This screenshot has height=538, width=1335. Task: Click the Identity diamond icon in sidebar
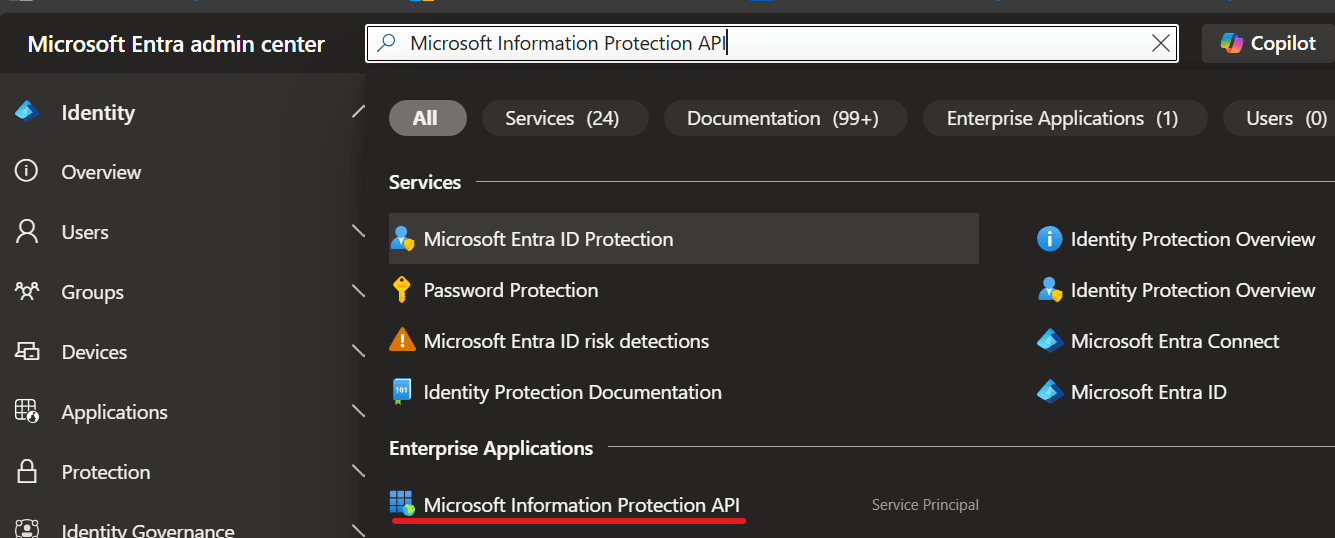26,113
